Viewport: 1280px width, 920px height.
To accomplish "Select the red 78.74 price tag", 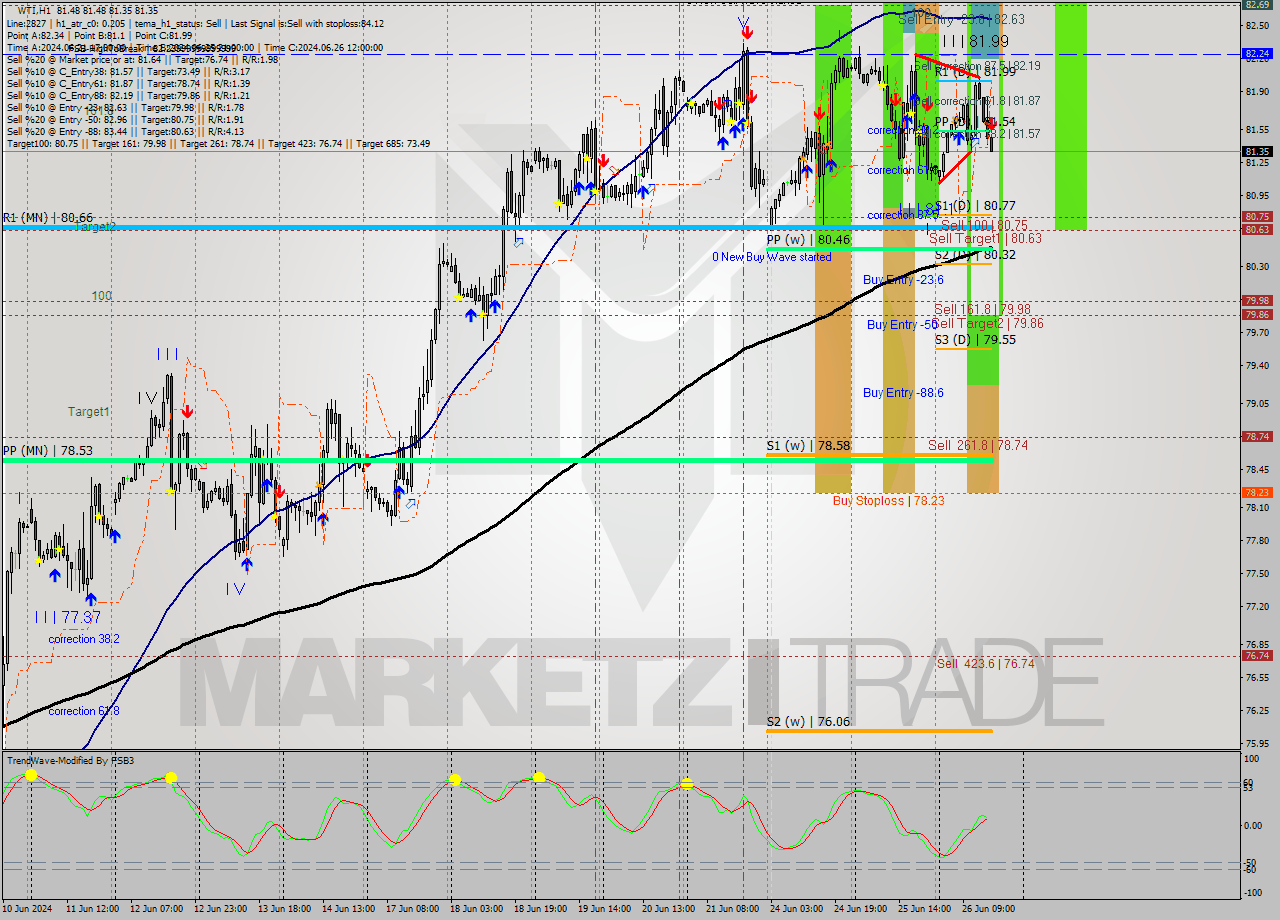I will 1257,436.
